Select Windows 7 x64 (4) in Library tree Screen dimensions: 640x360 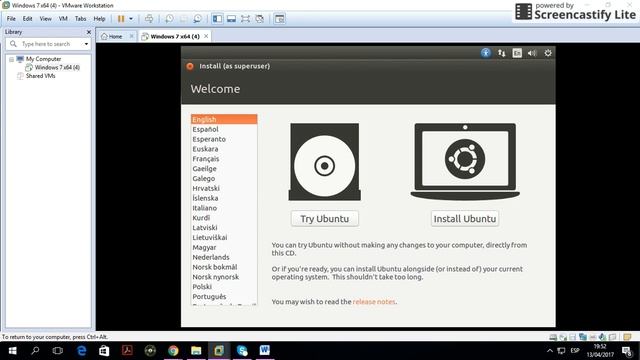click(57, 67)
